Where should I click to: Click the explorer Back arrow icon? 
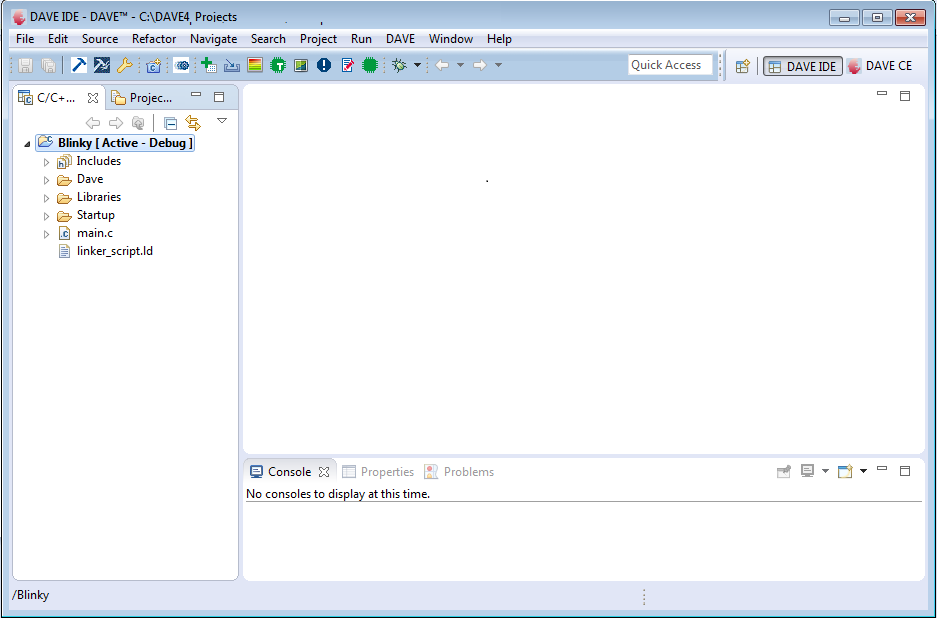93,123
